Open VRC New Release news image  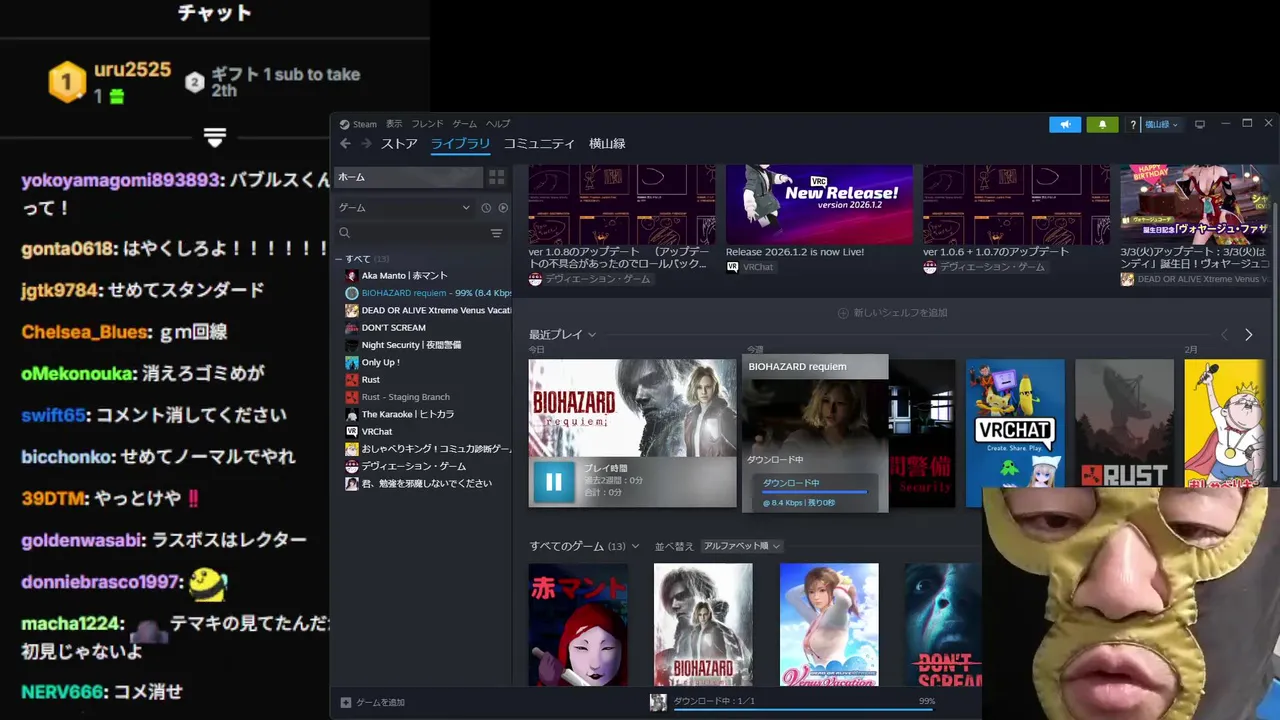819,204
